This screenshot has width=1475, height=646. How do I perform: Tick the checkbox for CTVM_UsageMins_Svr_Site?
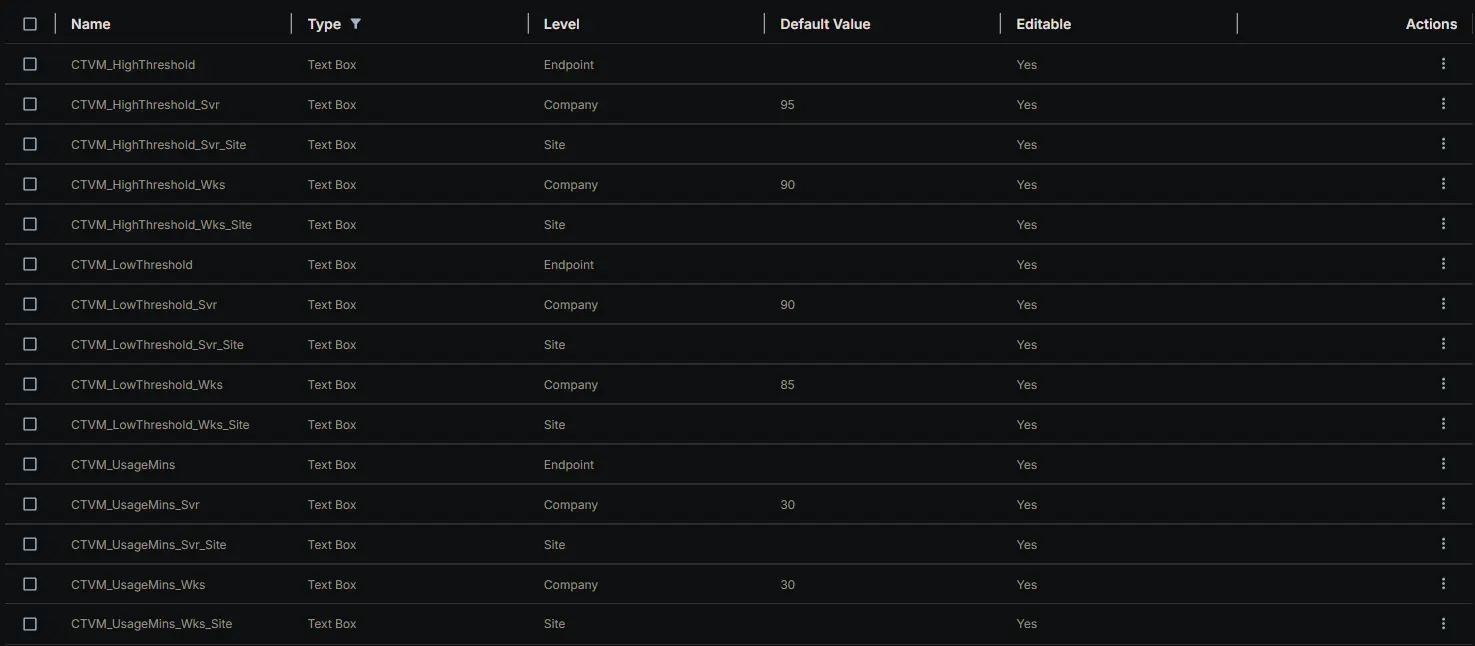coord(30,544)
